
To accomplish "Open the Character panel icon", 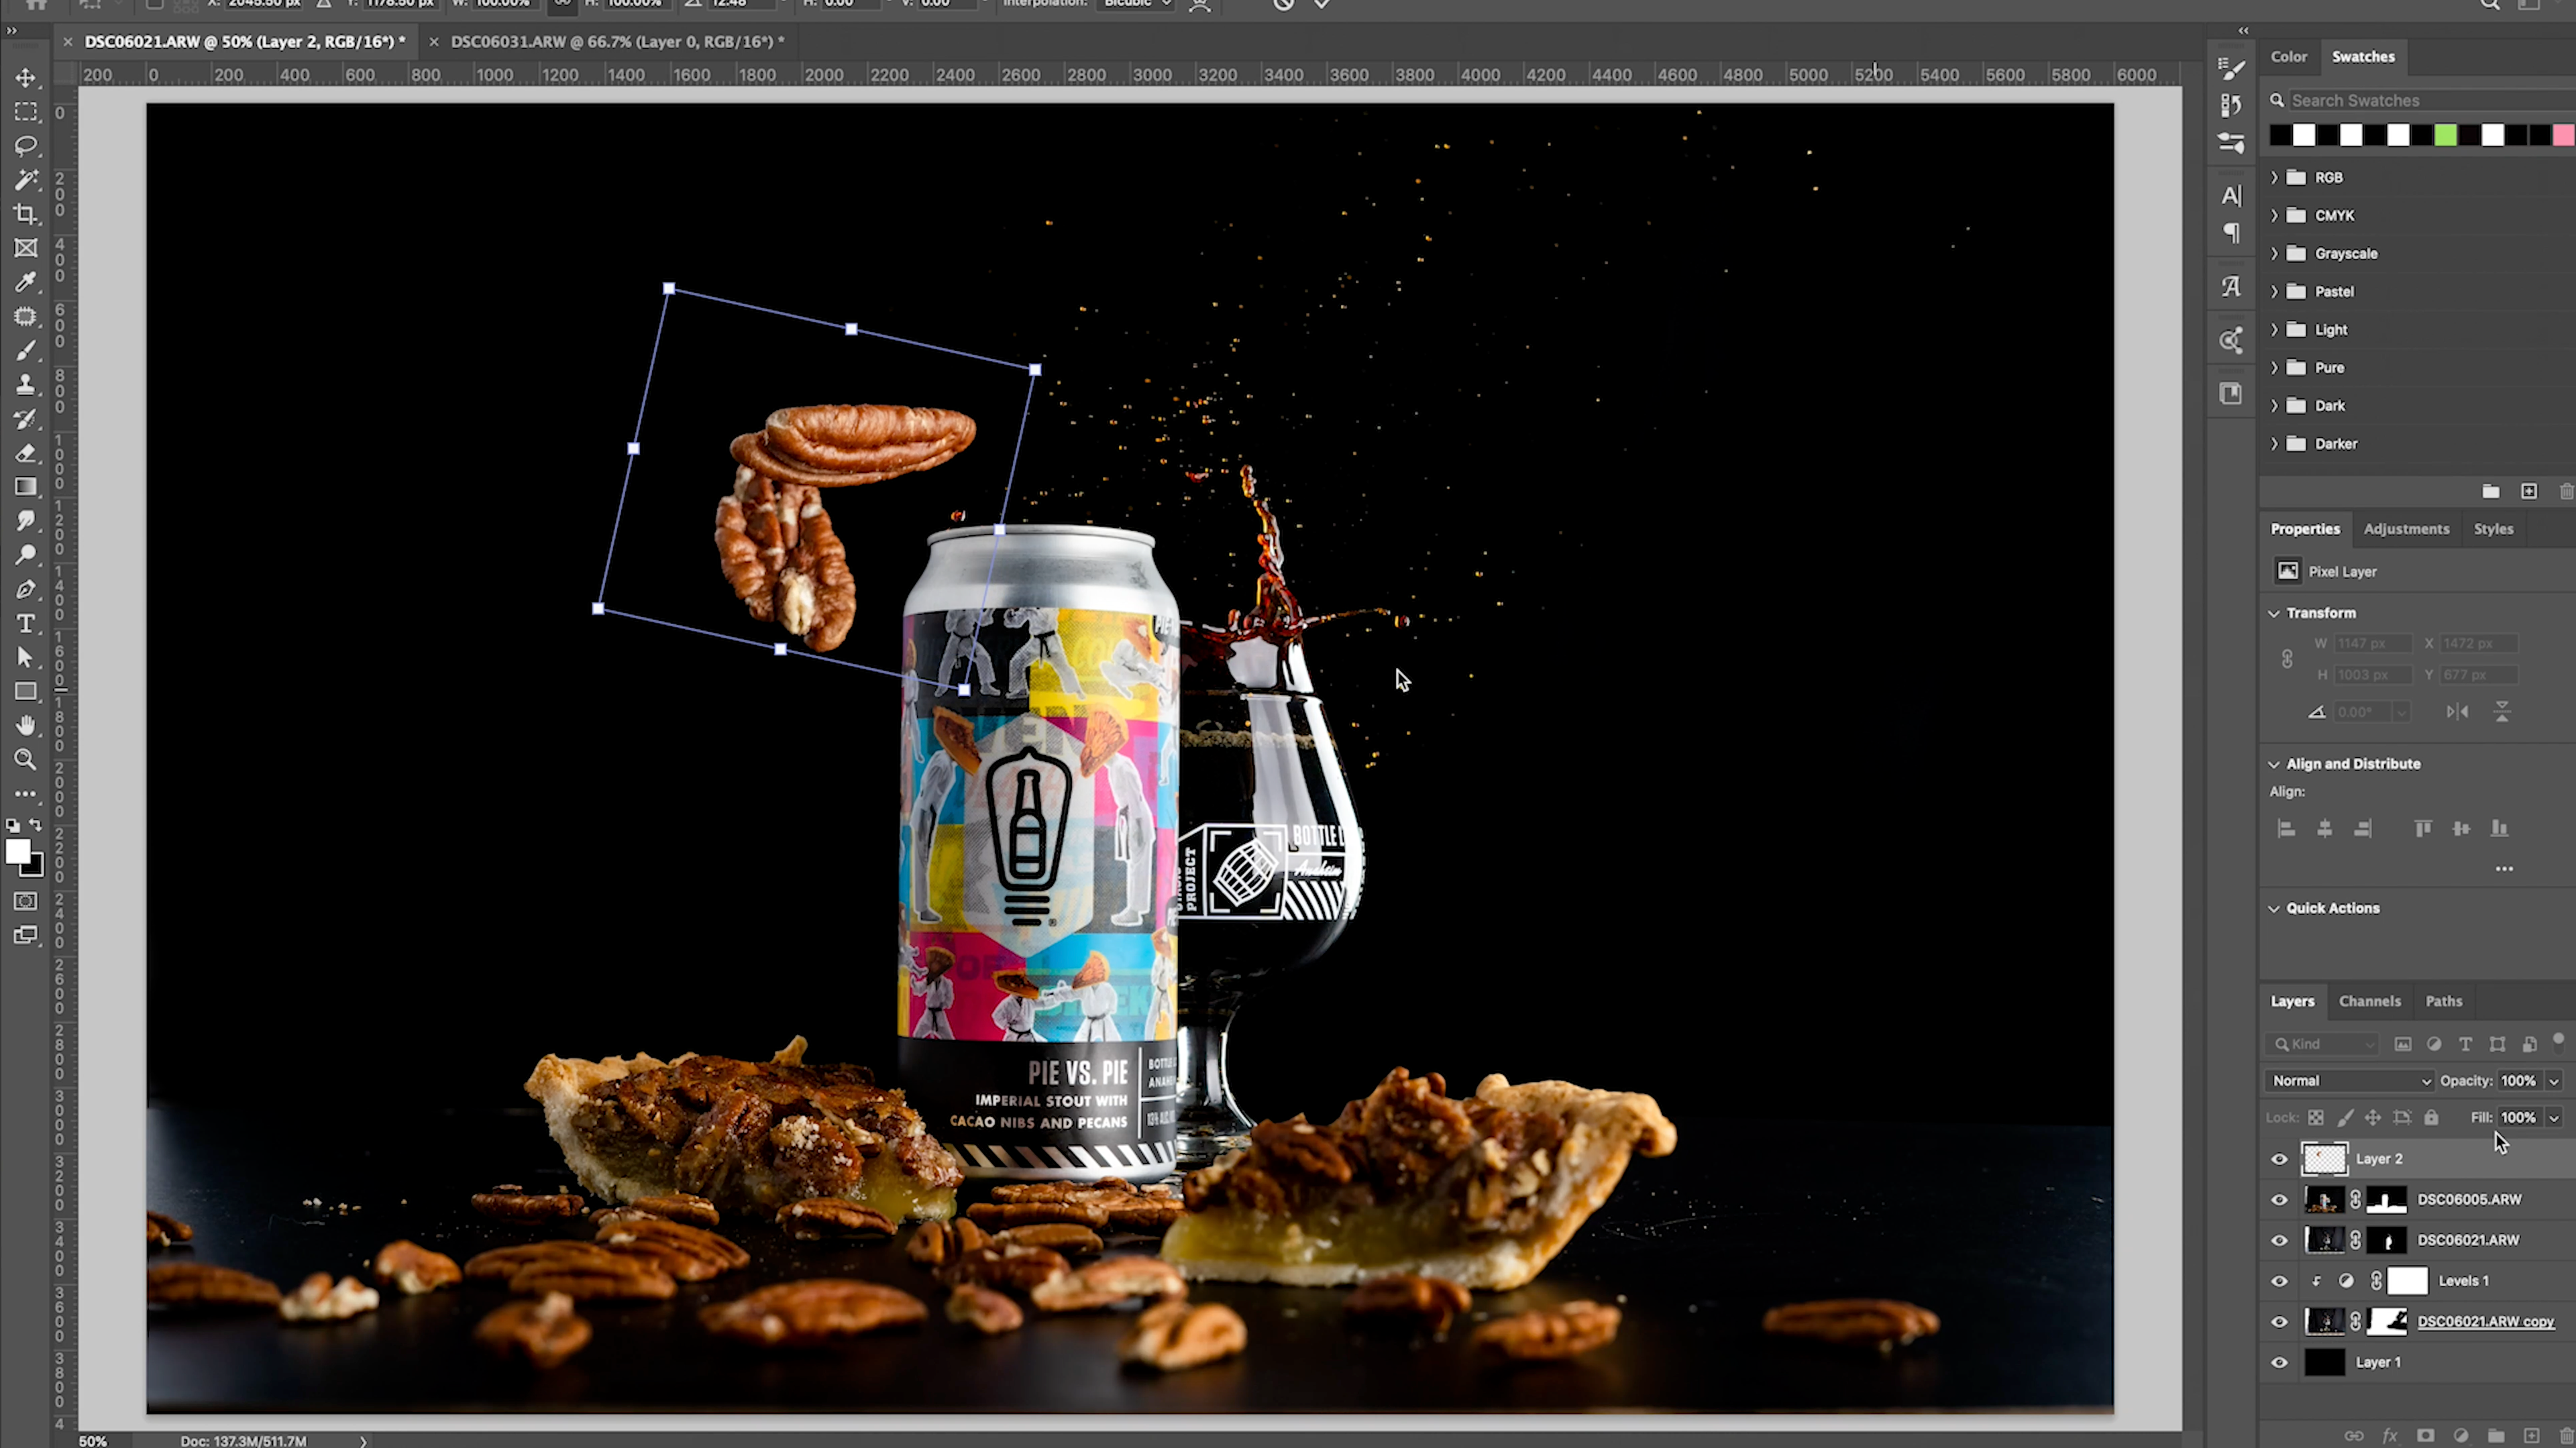I will tap(2231, 196).
